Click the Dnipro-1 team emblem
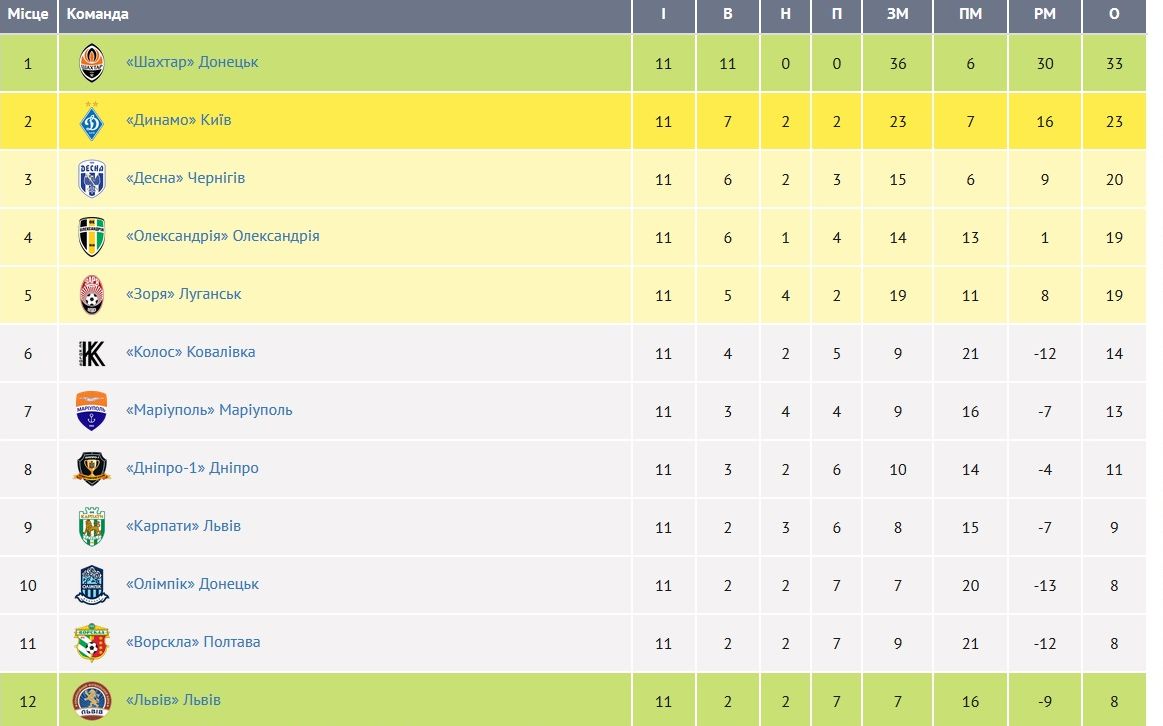Image resolution: width=1163 pixels, height=726 pixels. point(92,469)
